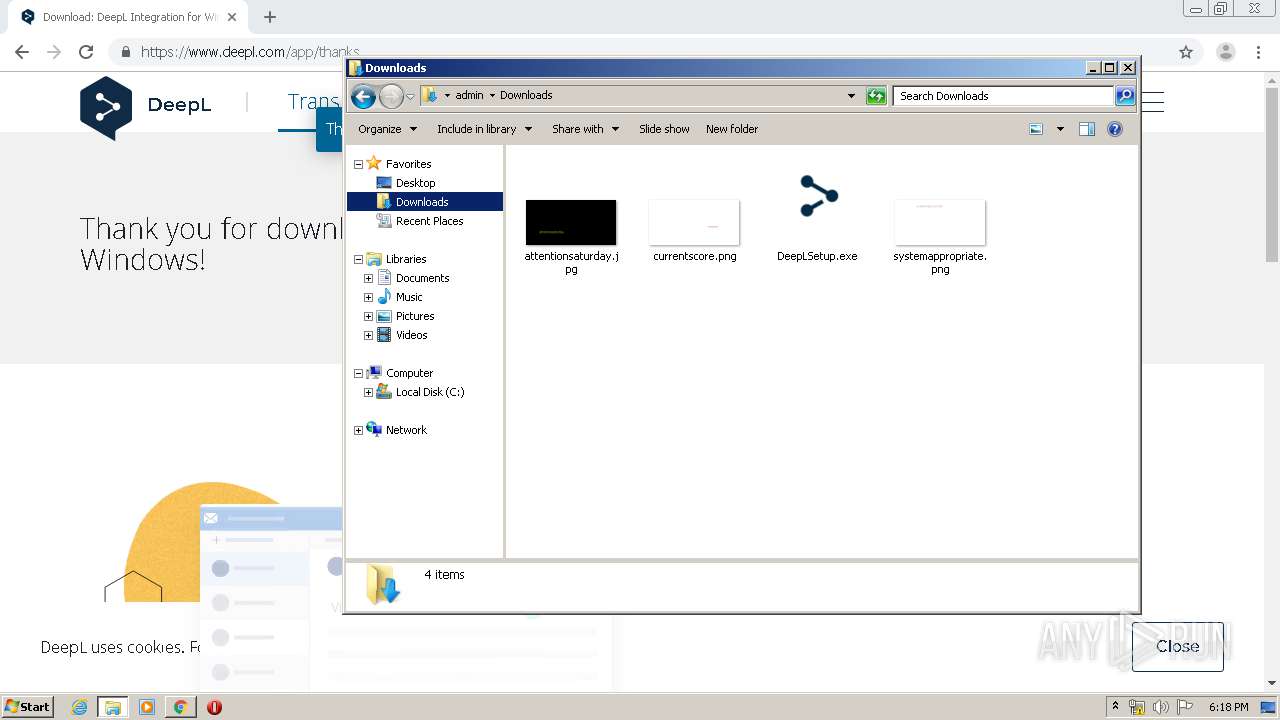Open Action Center flag tray icon

(1182, 707)
